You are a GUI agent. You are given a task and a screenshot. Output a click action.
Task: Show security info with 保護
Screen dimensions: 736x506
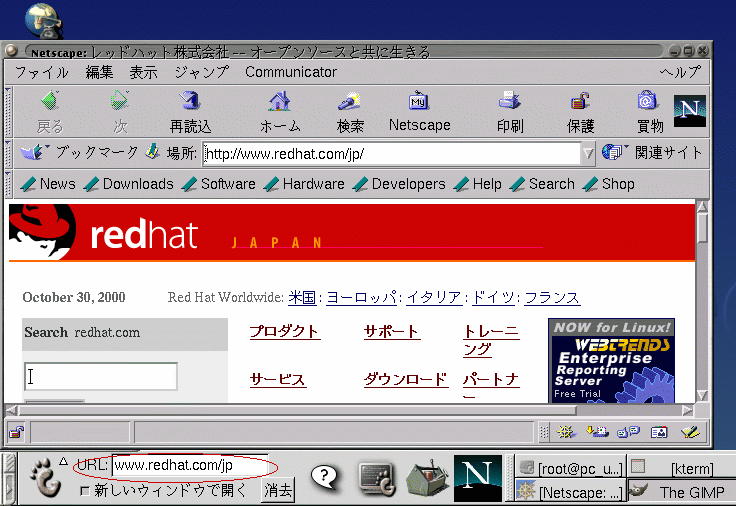(x=581, y=112)
